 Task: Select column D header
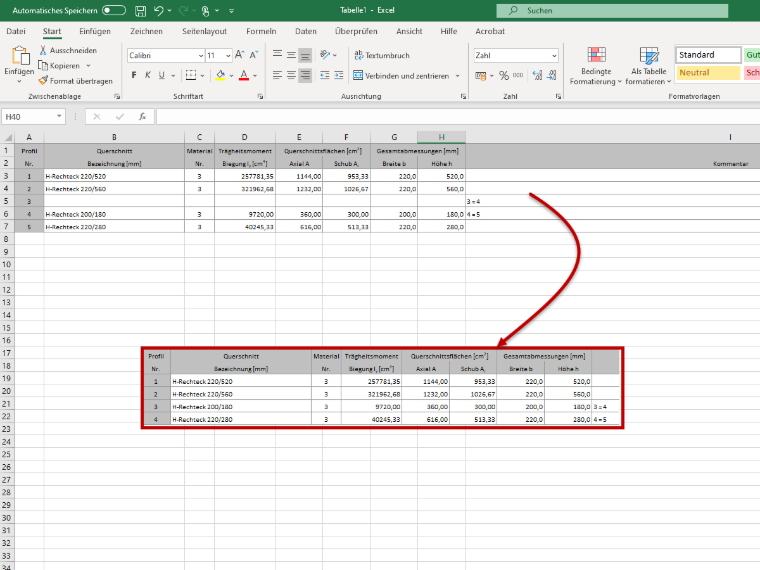[x=245, y=137]
